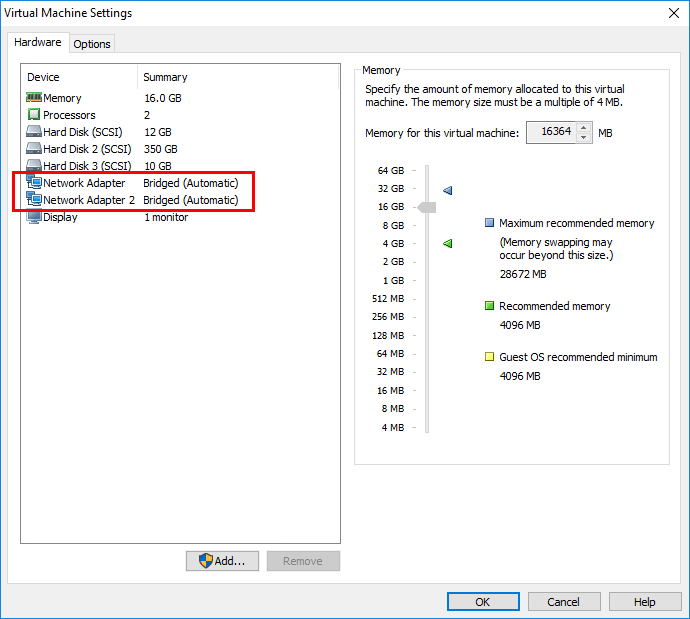This screenshot has width=690, height=619.
Task: Click the 64 GB slider label
Action: [x=390, y=170]
